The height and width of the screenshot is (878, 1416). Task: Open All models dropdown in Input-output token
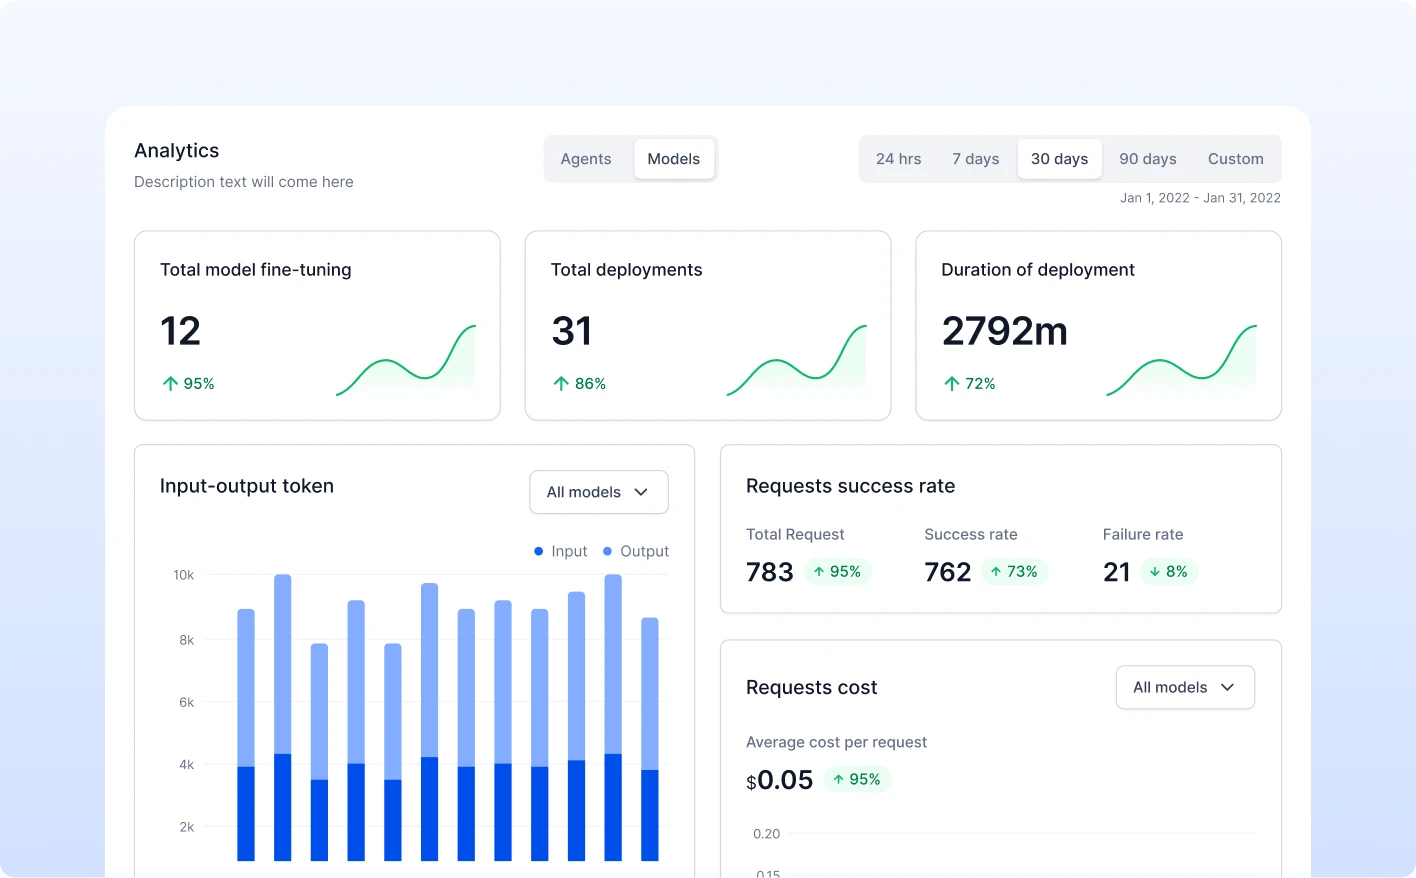(x=599, y=492)
